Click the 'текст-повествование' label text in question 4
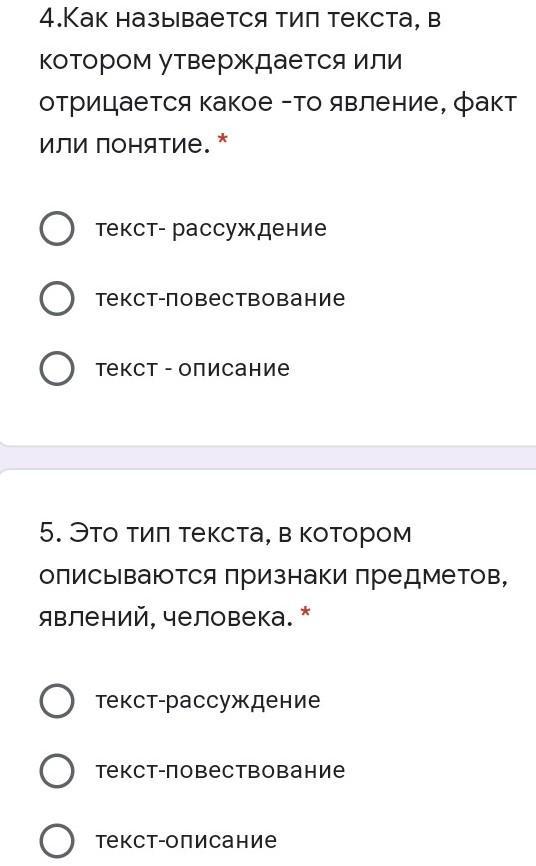Viewport: 536px width, 866px height. pyautogui.click(x=220, y=298)
